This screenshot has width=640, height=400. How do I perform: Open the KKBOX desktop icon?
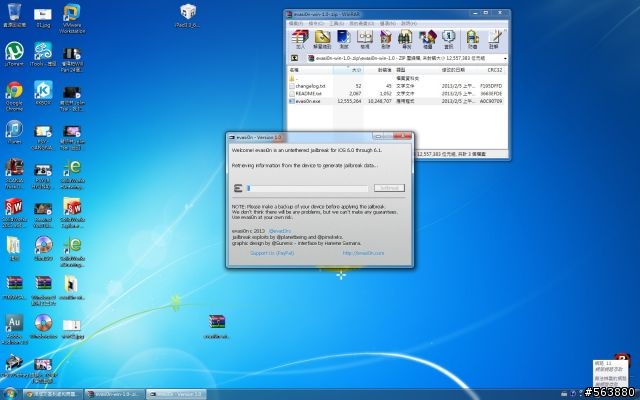pyautogui.click(x=43, y=93)
